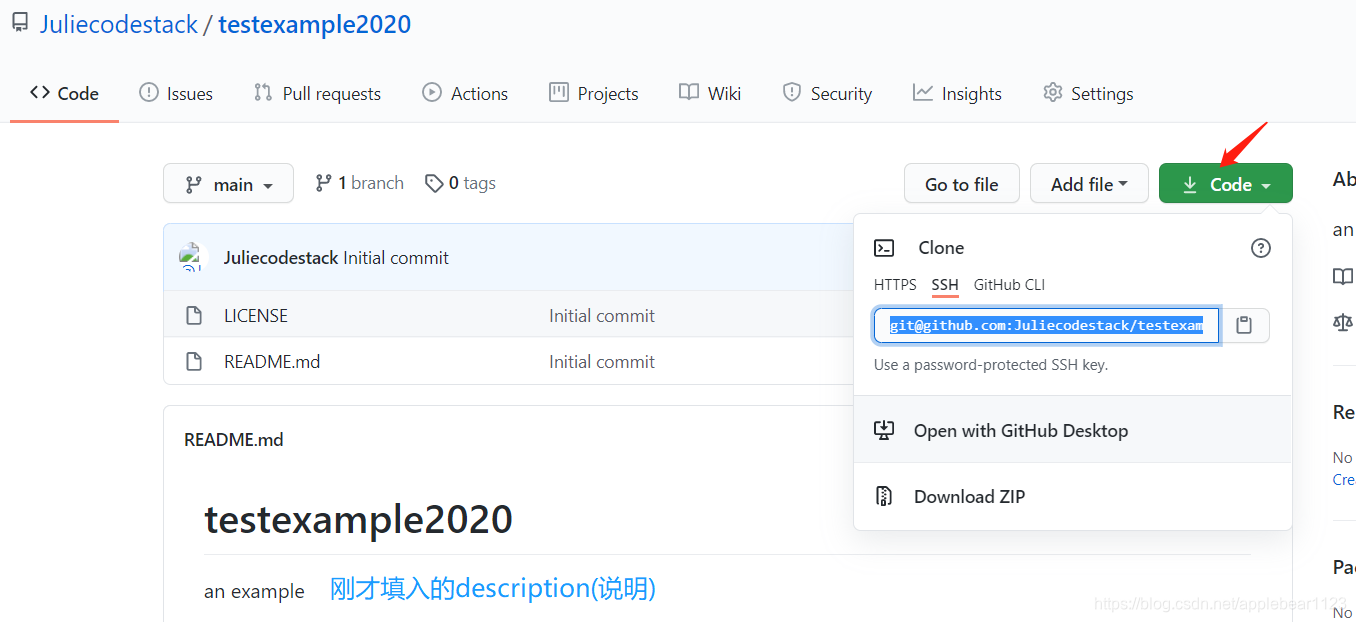
Task: Open the Wiki tab
Action: 710,93
